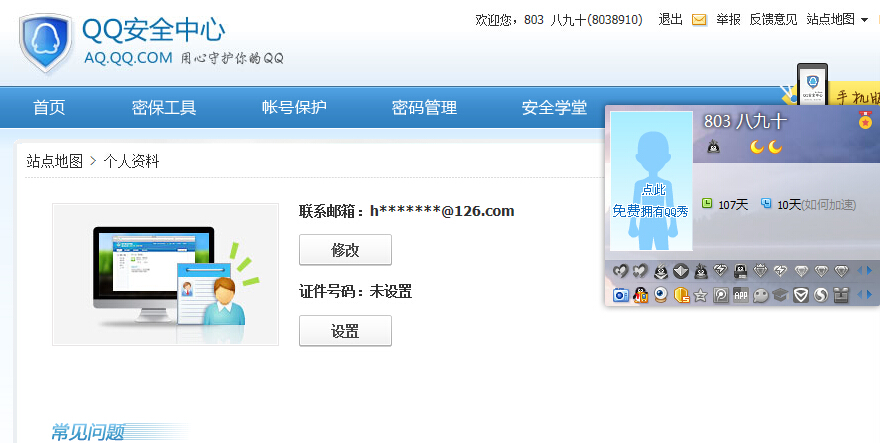Click the 退出 logout link

coord(670,20)
